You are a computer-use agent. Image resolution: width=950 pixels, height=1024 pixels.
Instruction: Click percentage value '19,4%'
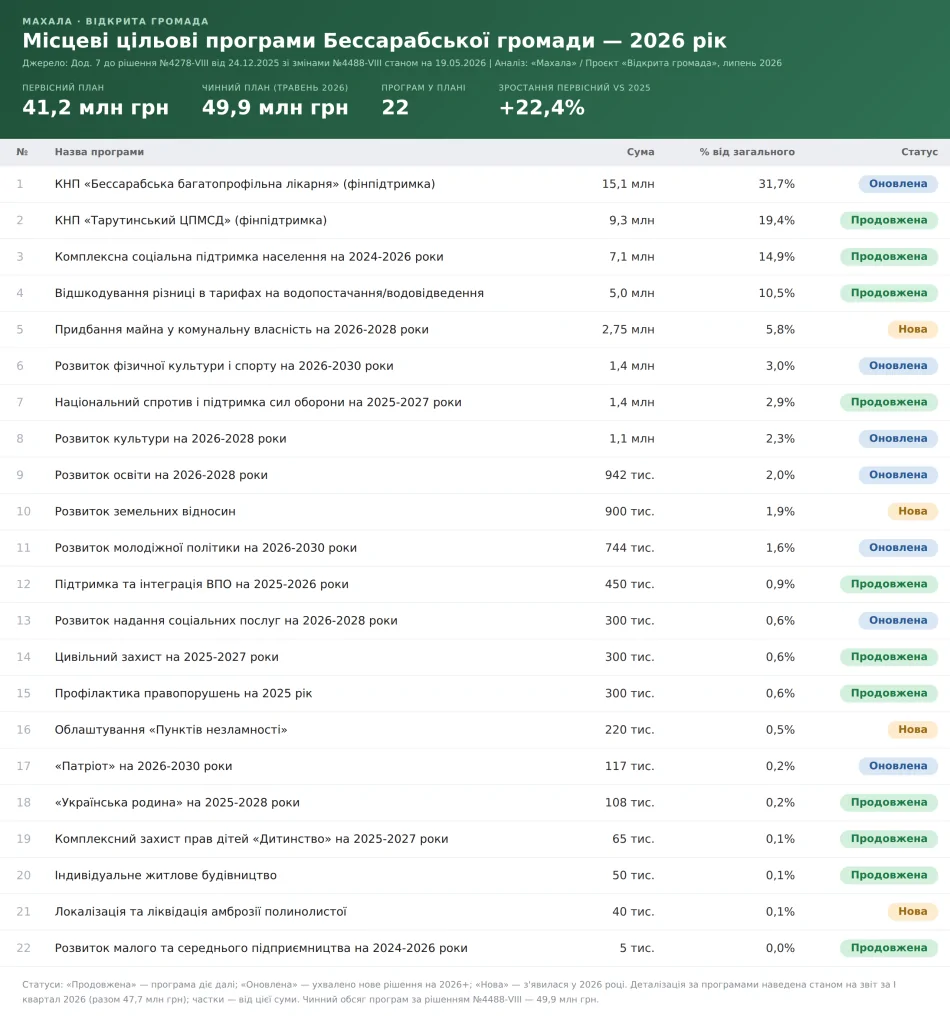(x=776, y=221)
